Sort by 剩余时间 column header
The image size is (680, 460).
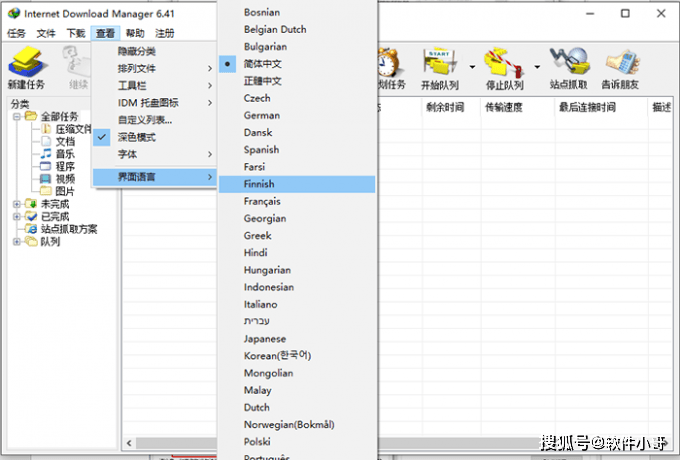coord(451,107)
